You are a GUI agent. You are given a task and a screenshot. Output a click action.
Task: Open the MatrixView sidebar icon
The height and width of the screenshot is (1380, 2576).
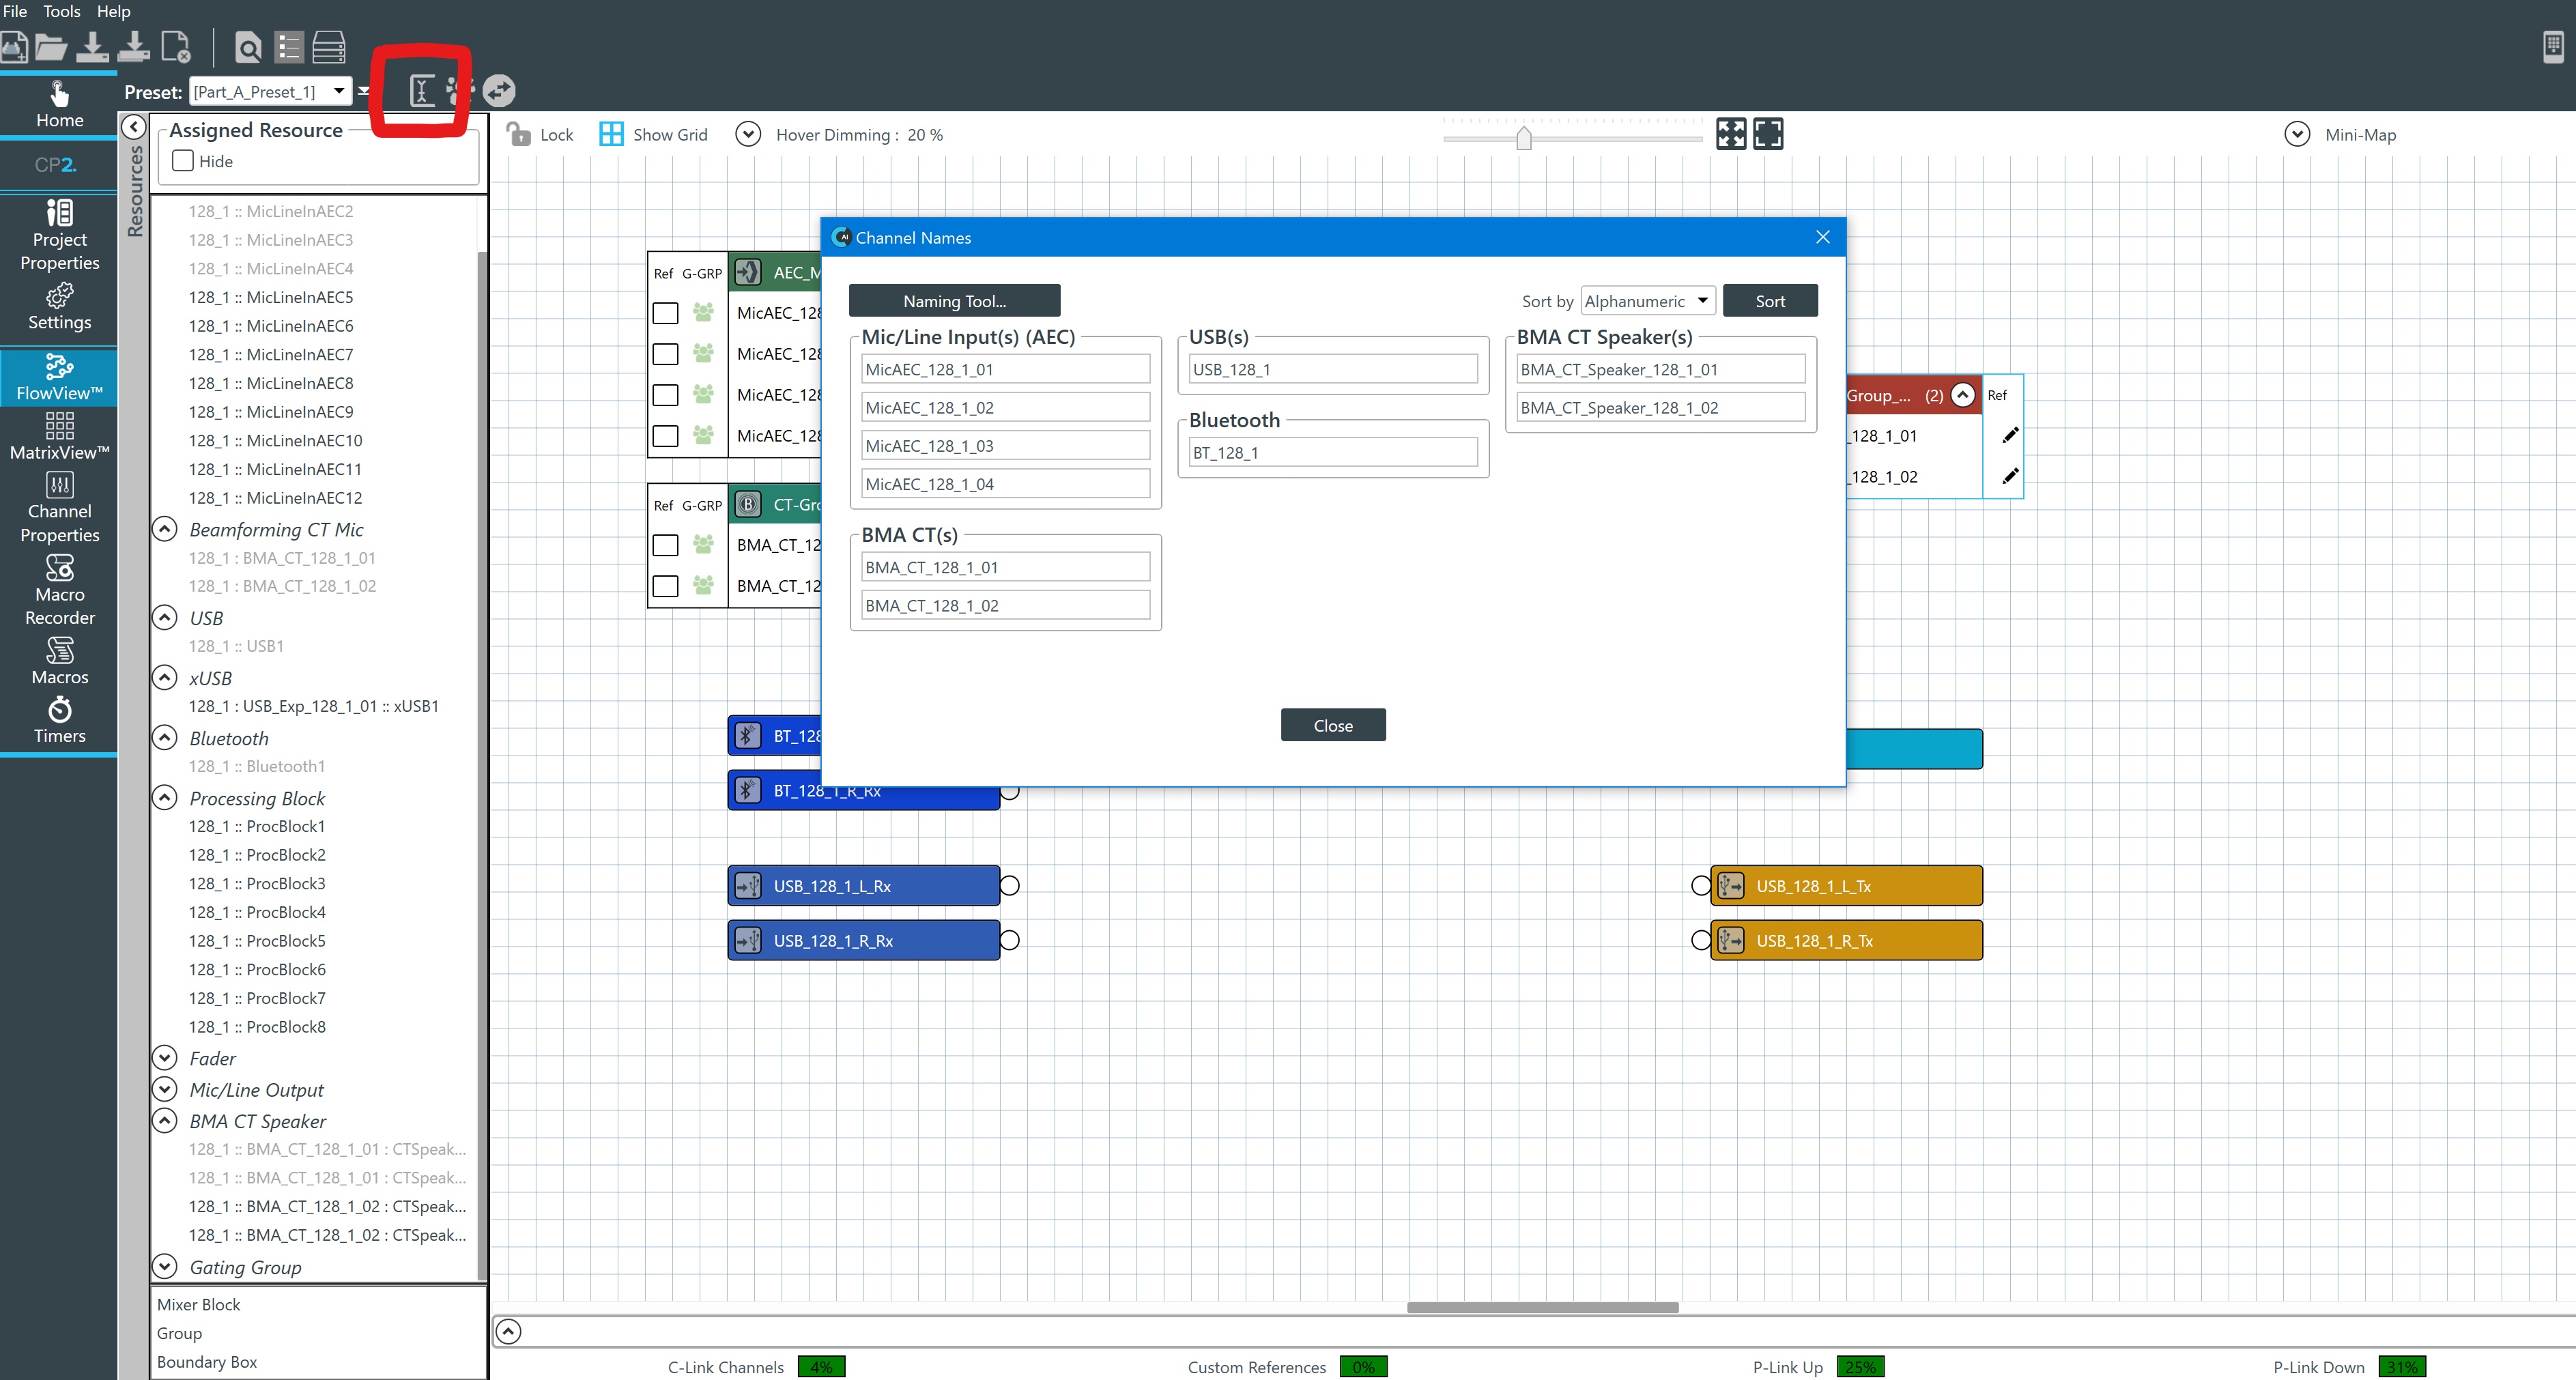tap(59, 436)
